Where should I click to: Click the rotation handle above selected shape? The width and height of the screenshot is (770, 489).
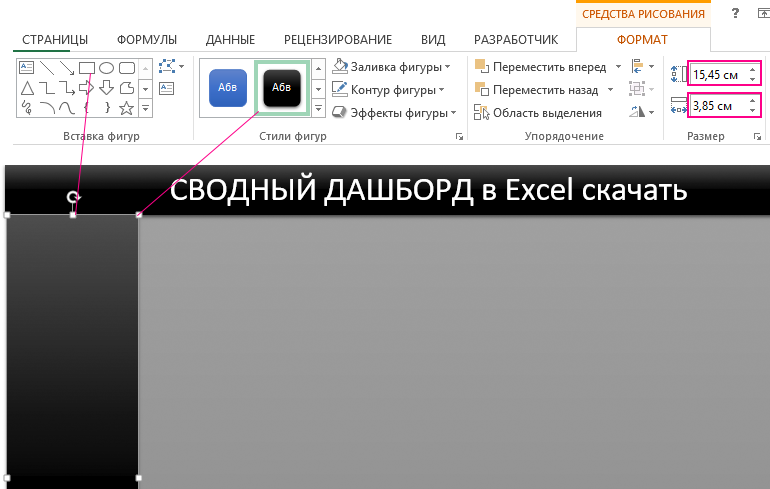(x=73, y=197)
